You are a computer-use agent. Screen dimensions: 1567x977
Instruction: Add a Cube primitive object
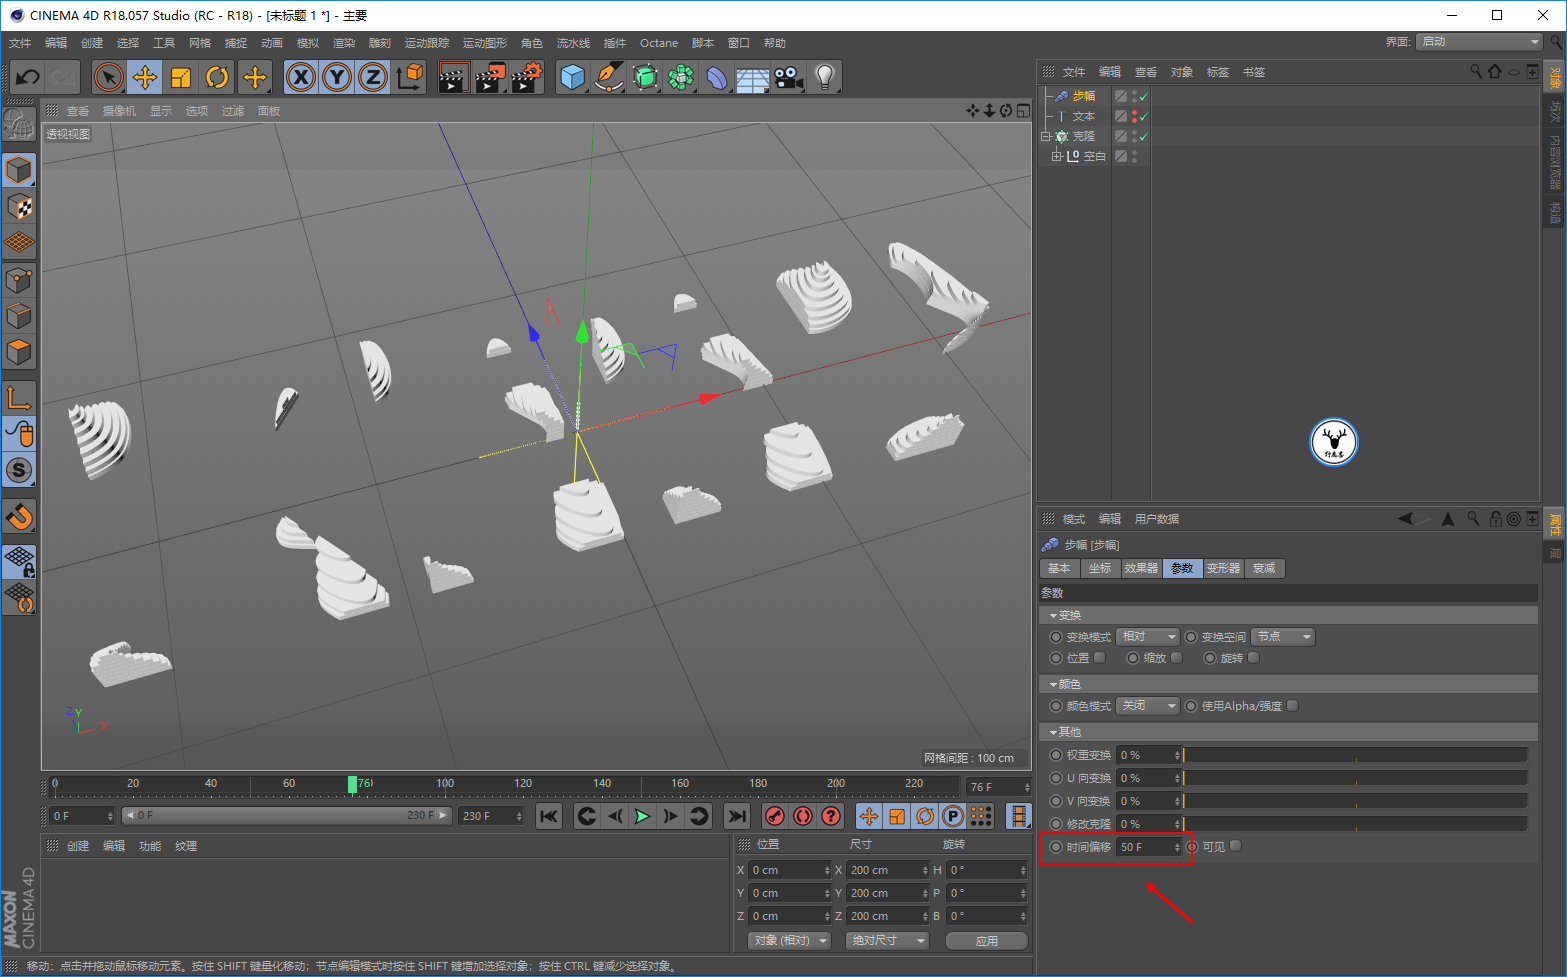(x=573, y=77)
